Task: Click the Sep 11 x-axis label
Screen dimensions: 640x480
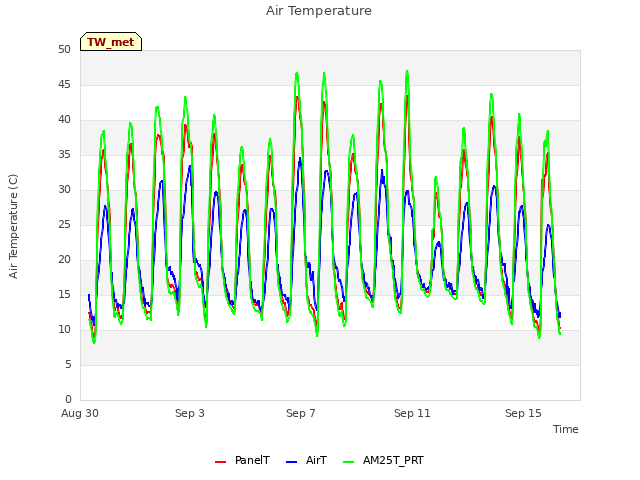Action: [x=412, y=413]
